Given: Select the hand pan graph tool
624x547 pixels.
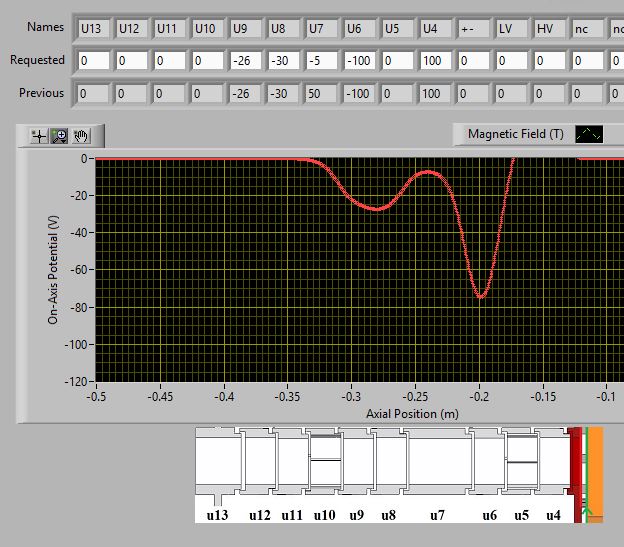Looking at the screenshot, I should tap(81, 136).
